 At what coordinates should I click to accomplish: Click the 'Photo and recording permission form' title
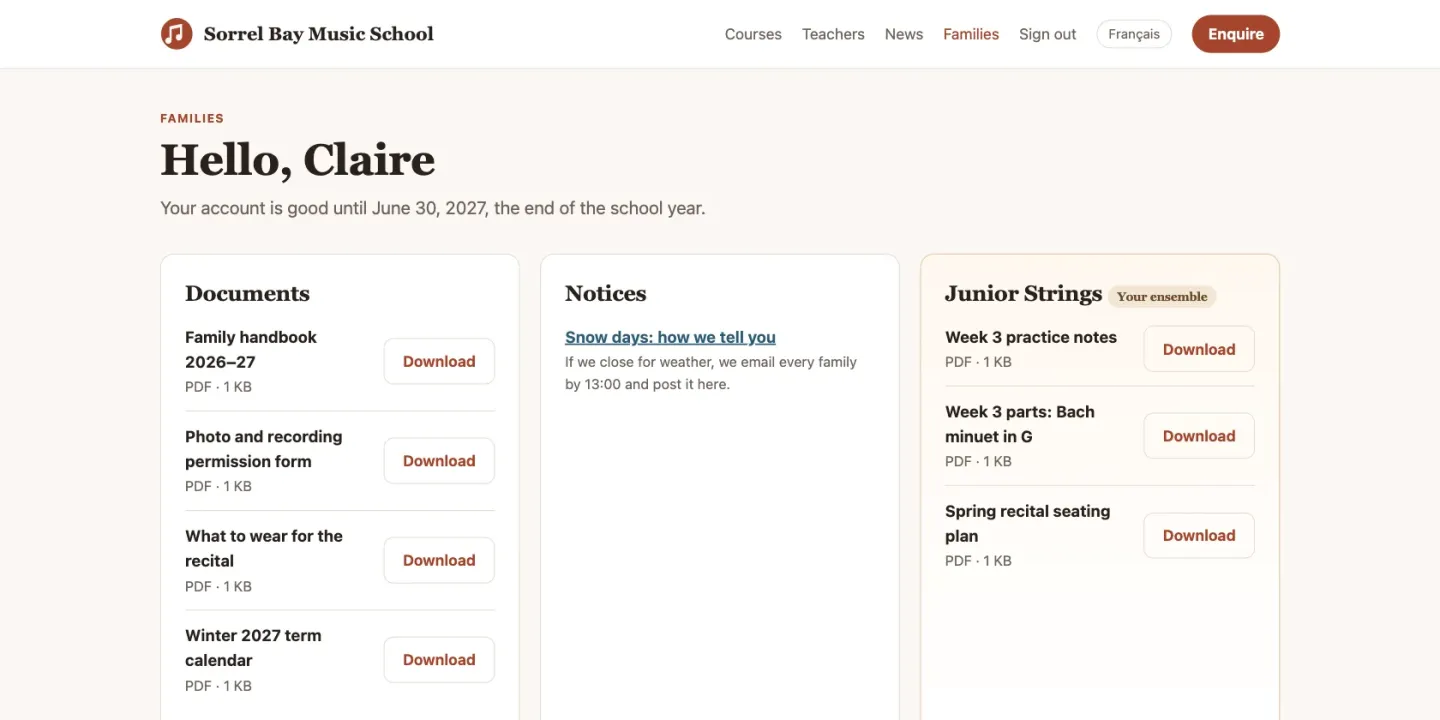tap(264, 449)
